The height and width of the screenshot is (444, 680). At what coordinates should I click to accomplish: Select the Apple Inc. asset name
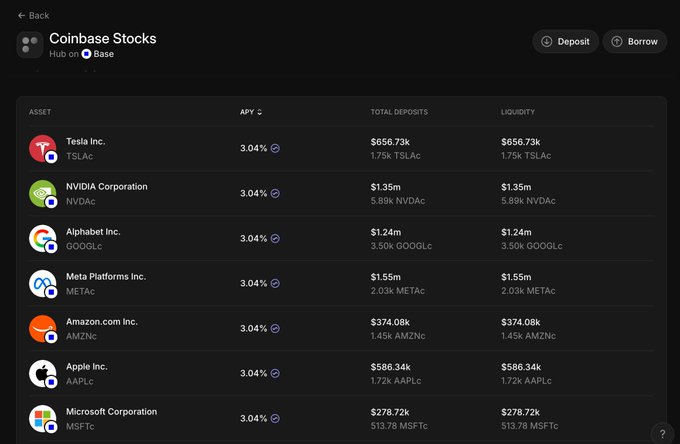tap(87, 367)
